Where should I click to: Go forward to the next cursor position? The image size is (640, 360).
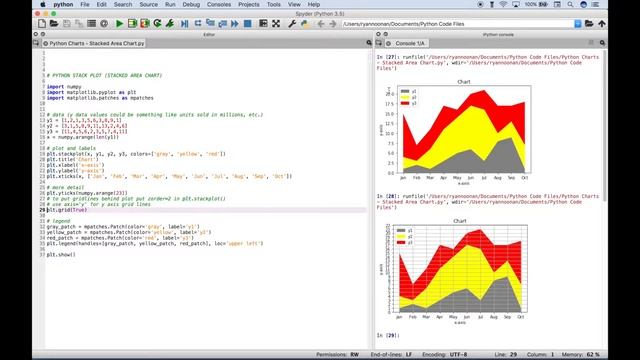(x=333, y=24)
